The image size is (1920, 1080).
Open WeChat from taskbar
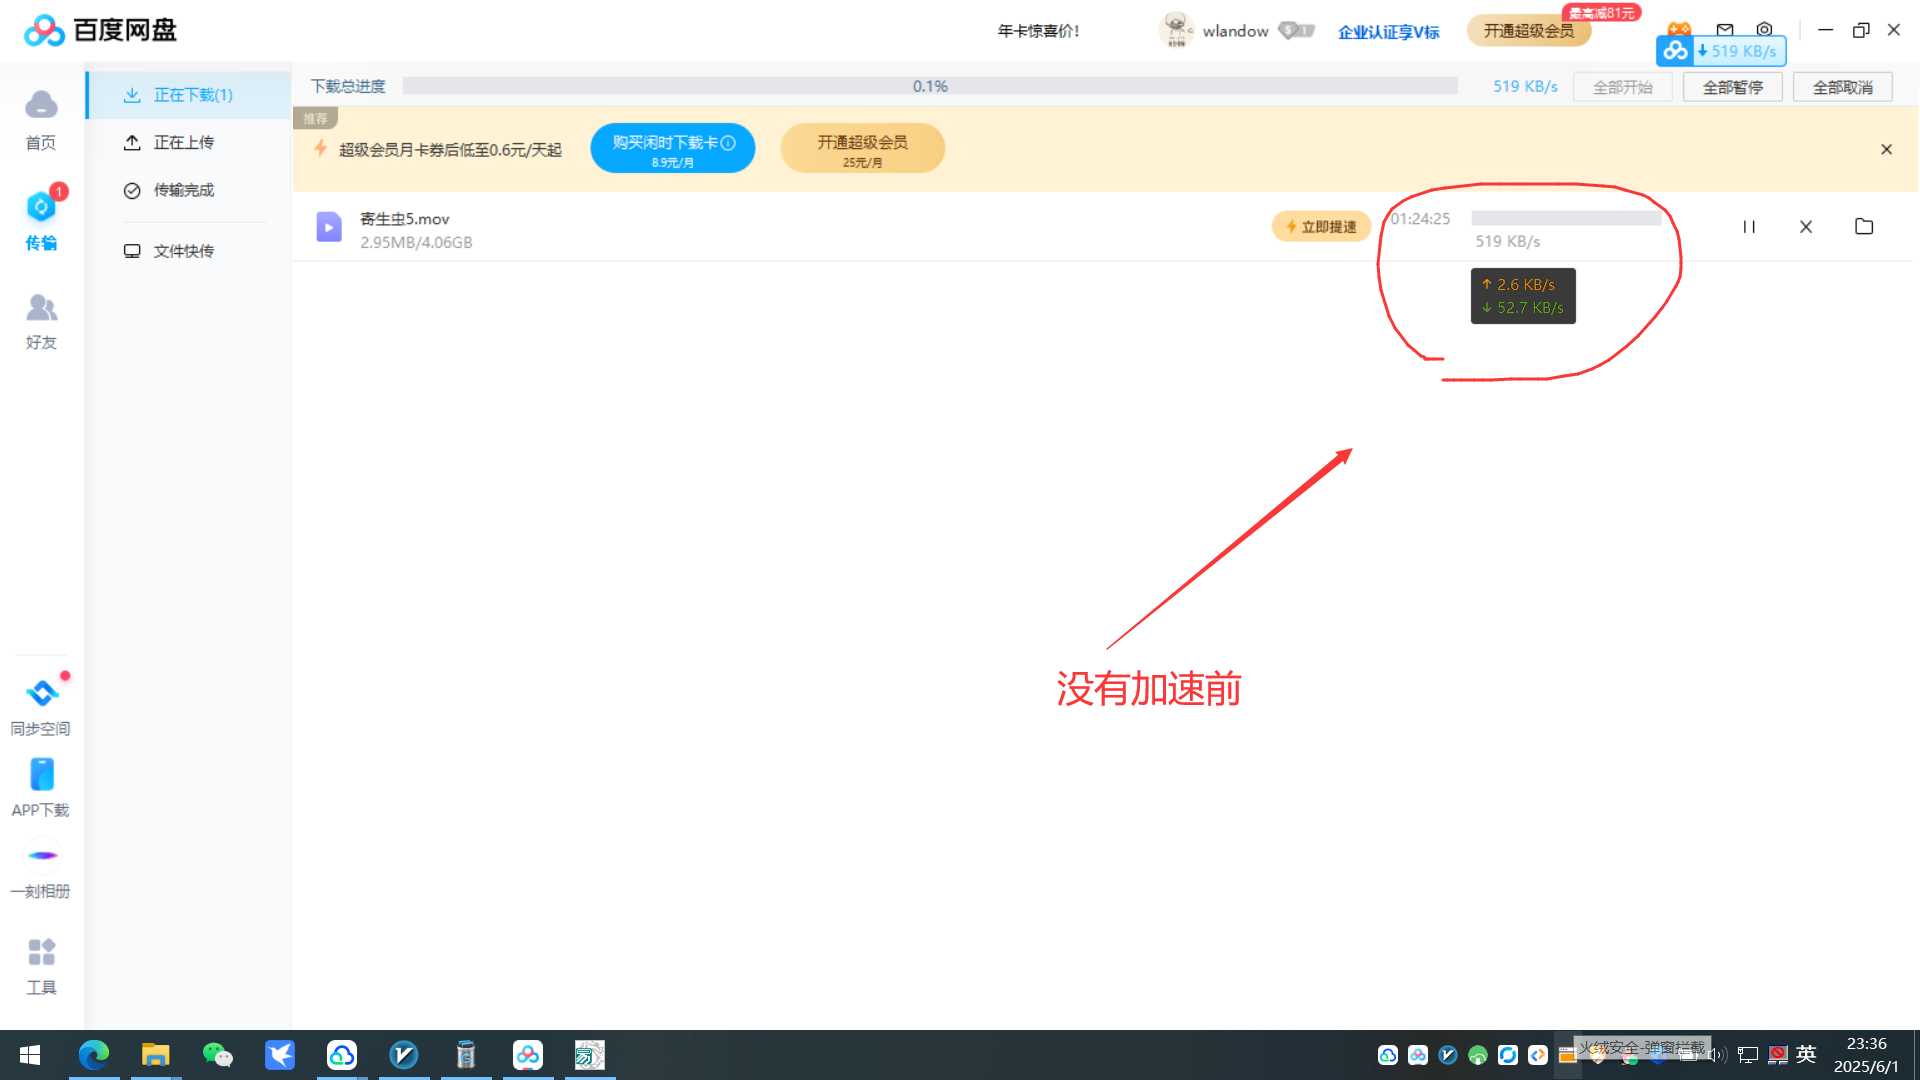pos(217,1055)
